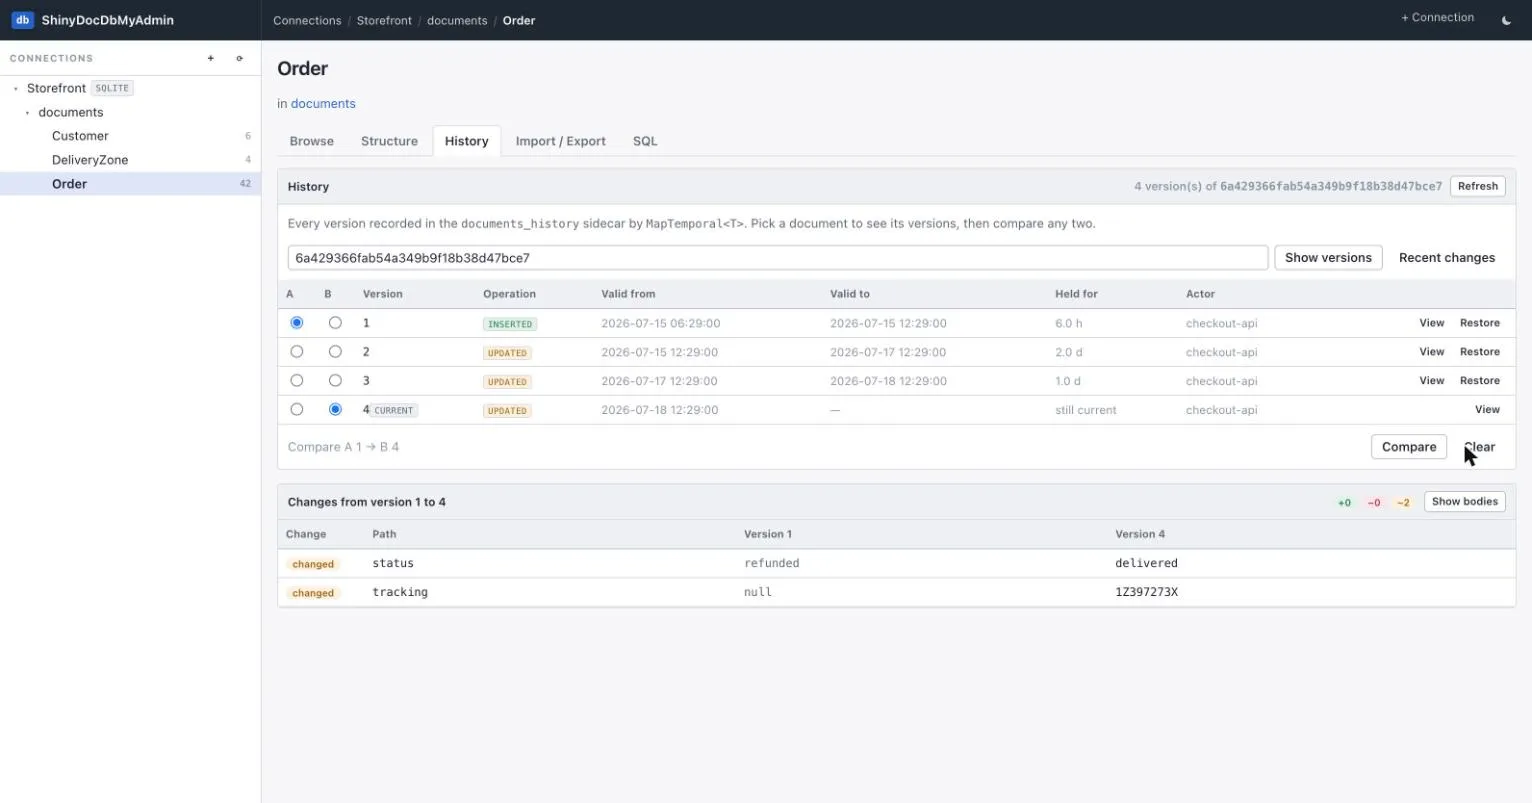Collapse the documents tree node

pos(28,112)
